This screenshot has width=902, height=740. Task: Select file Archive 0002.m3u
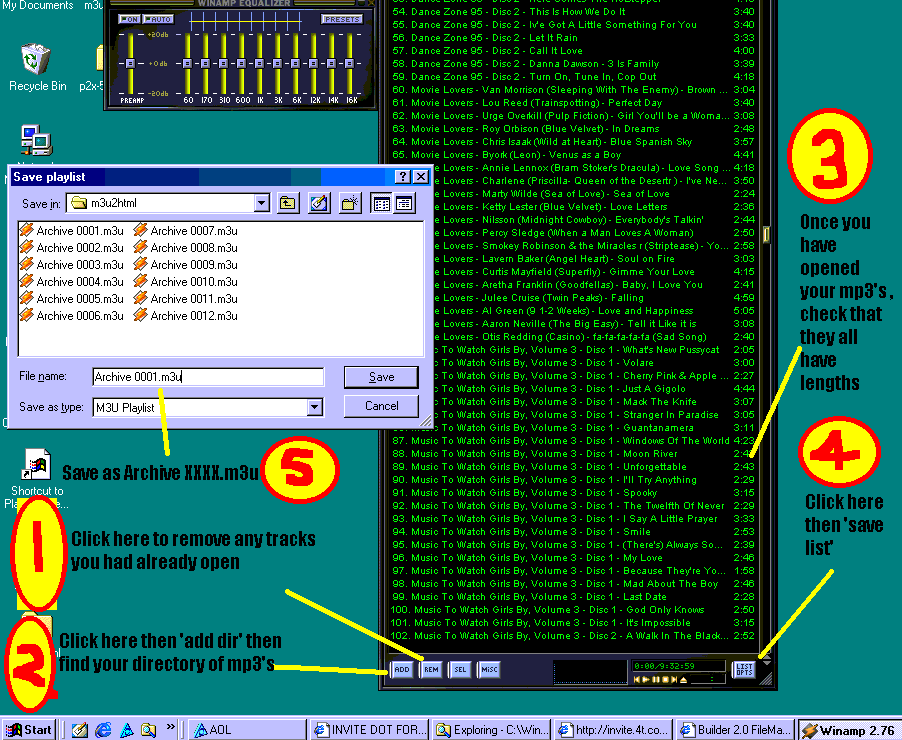point(71,248)
